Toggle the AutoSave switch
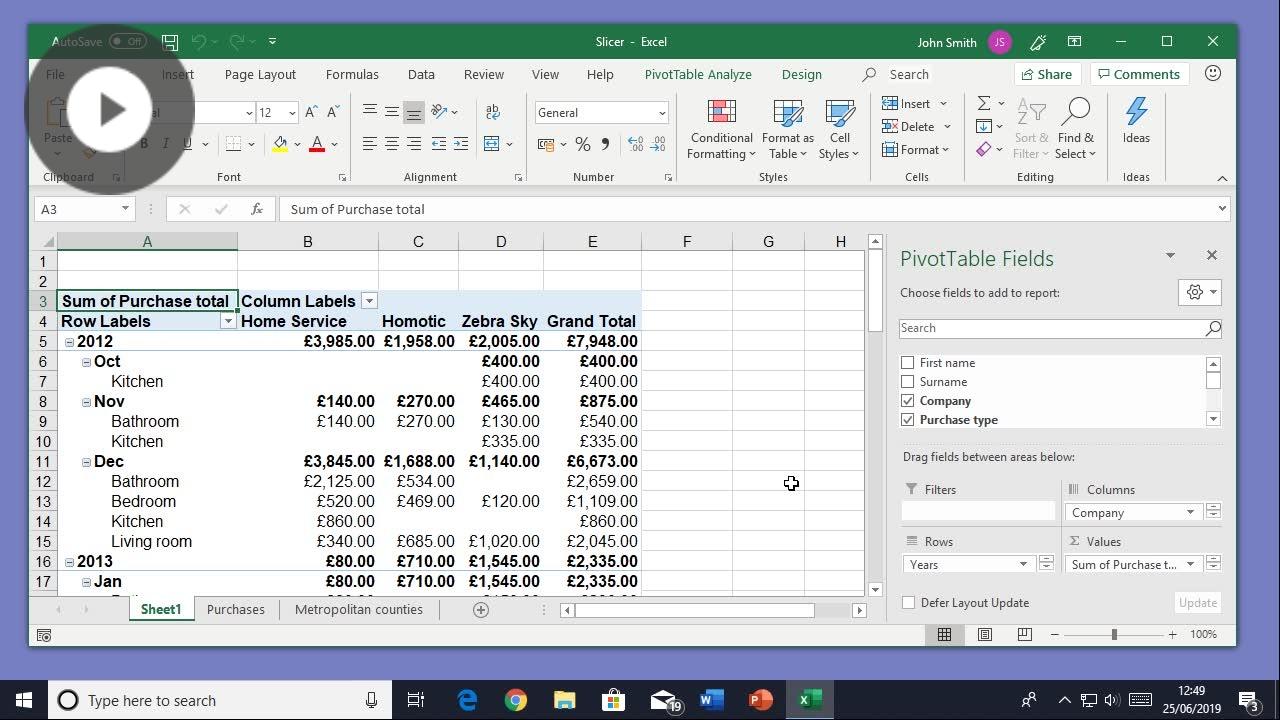Image resolution: width=1280 pixels, height=720 pixels. (128, 42)
